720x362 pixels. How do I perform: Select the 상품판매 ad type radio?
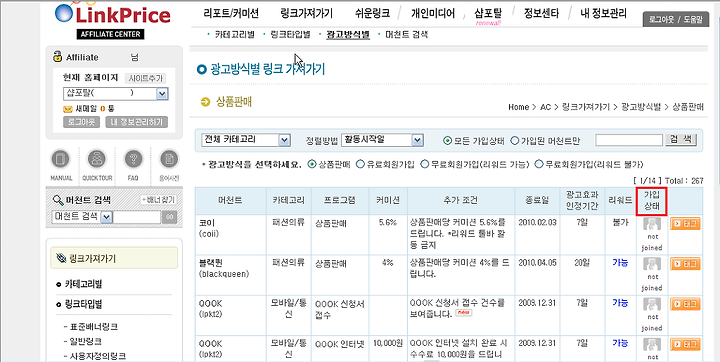[x=312, y=164]
